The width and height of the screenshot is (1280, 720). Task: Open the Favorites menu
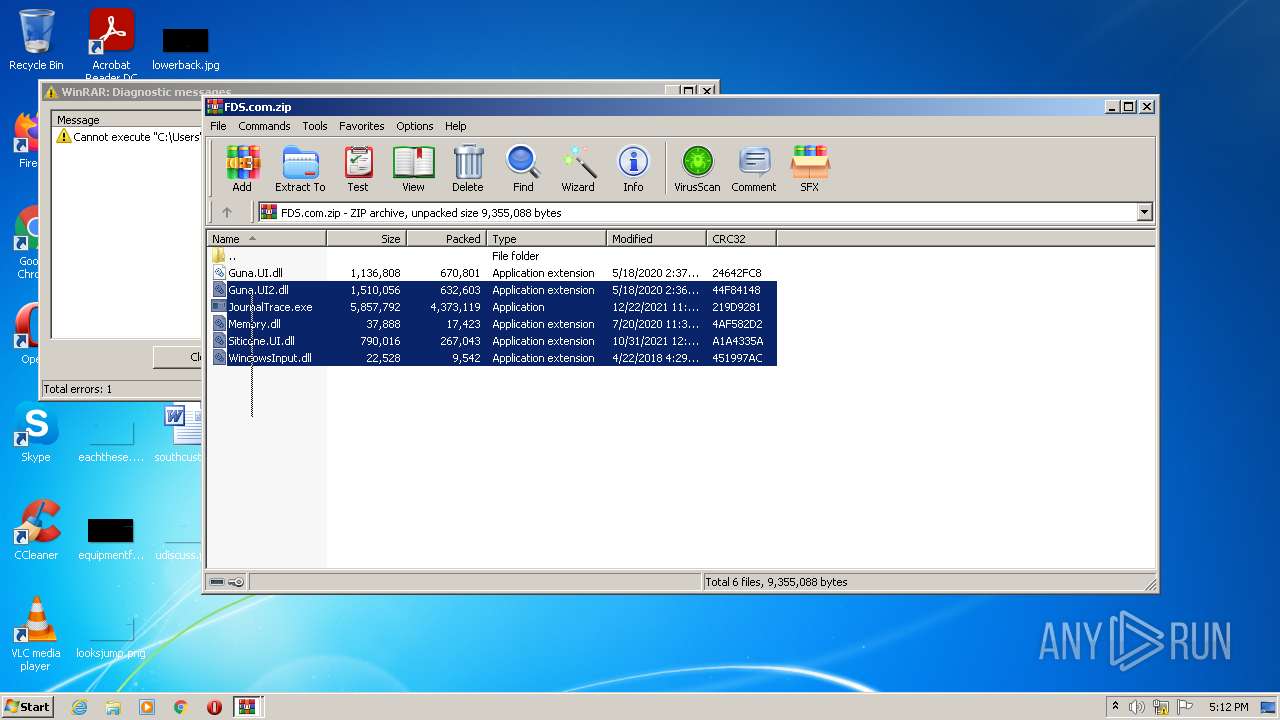coord(362,126)
